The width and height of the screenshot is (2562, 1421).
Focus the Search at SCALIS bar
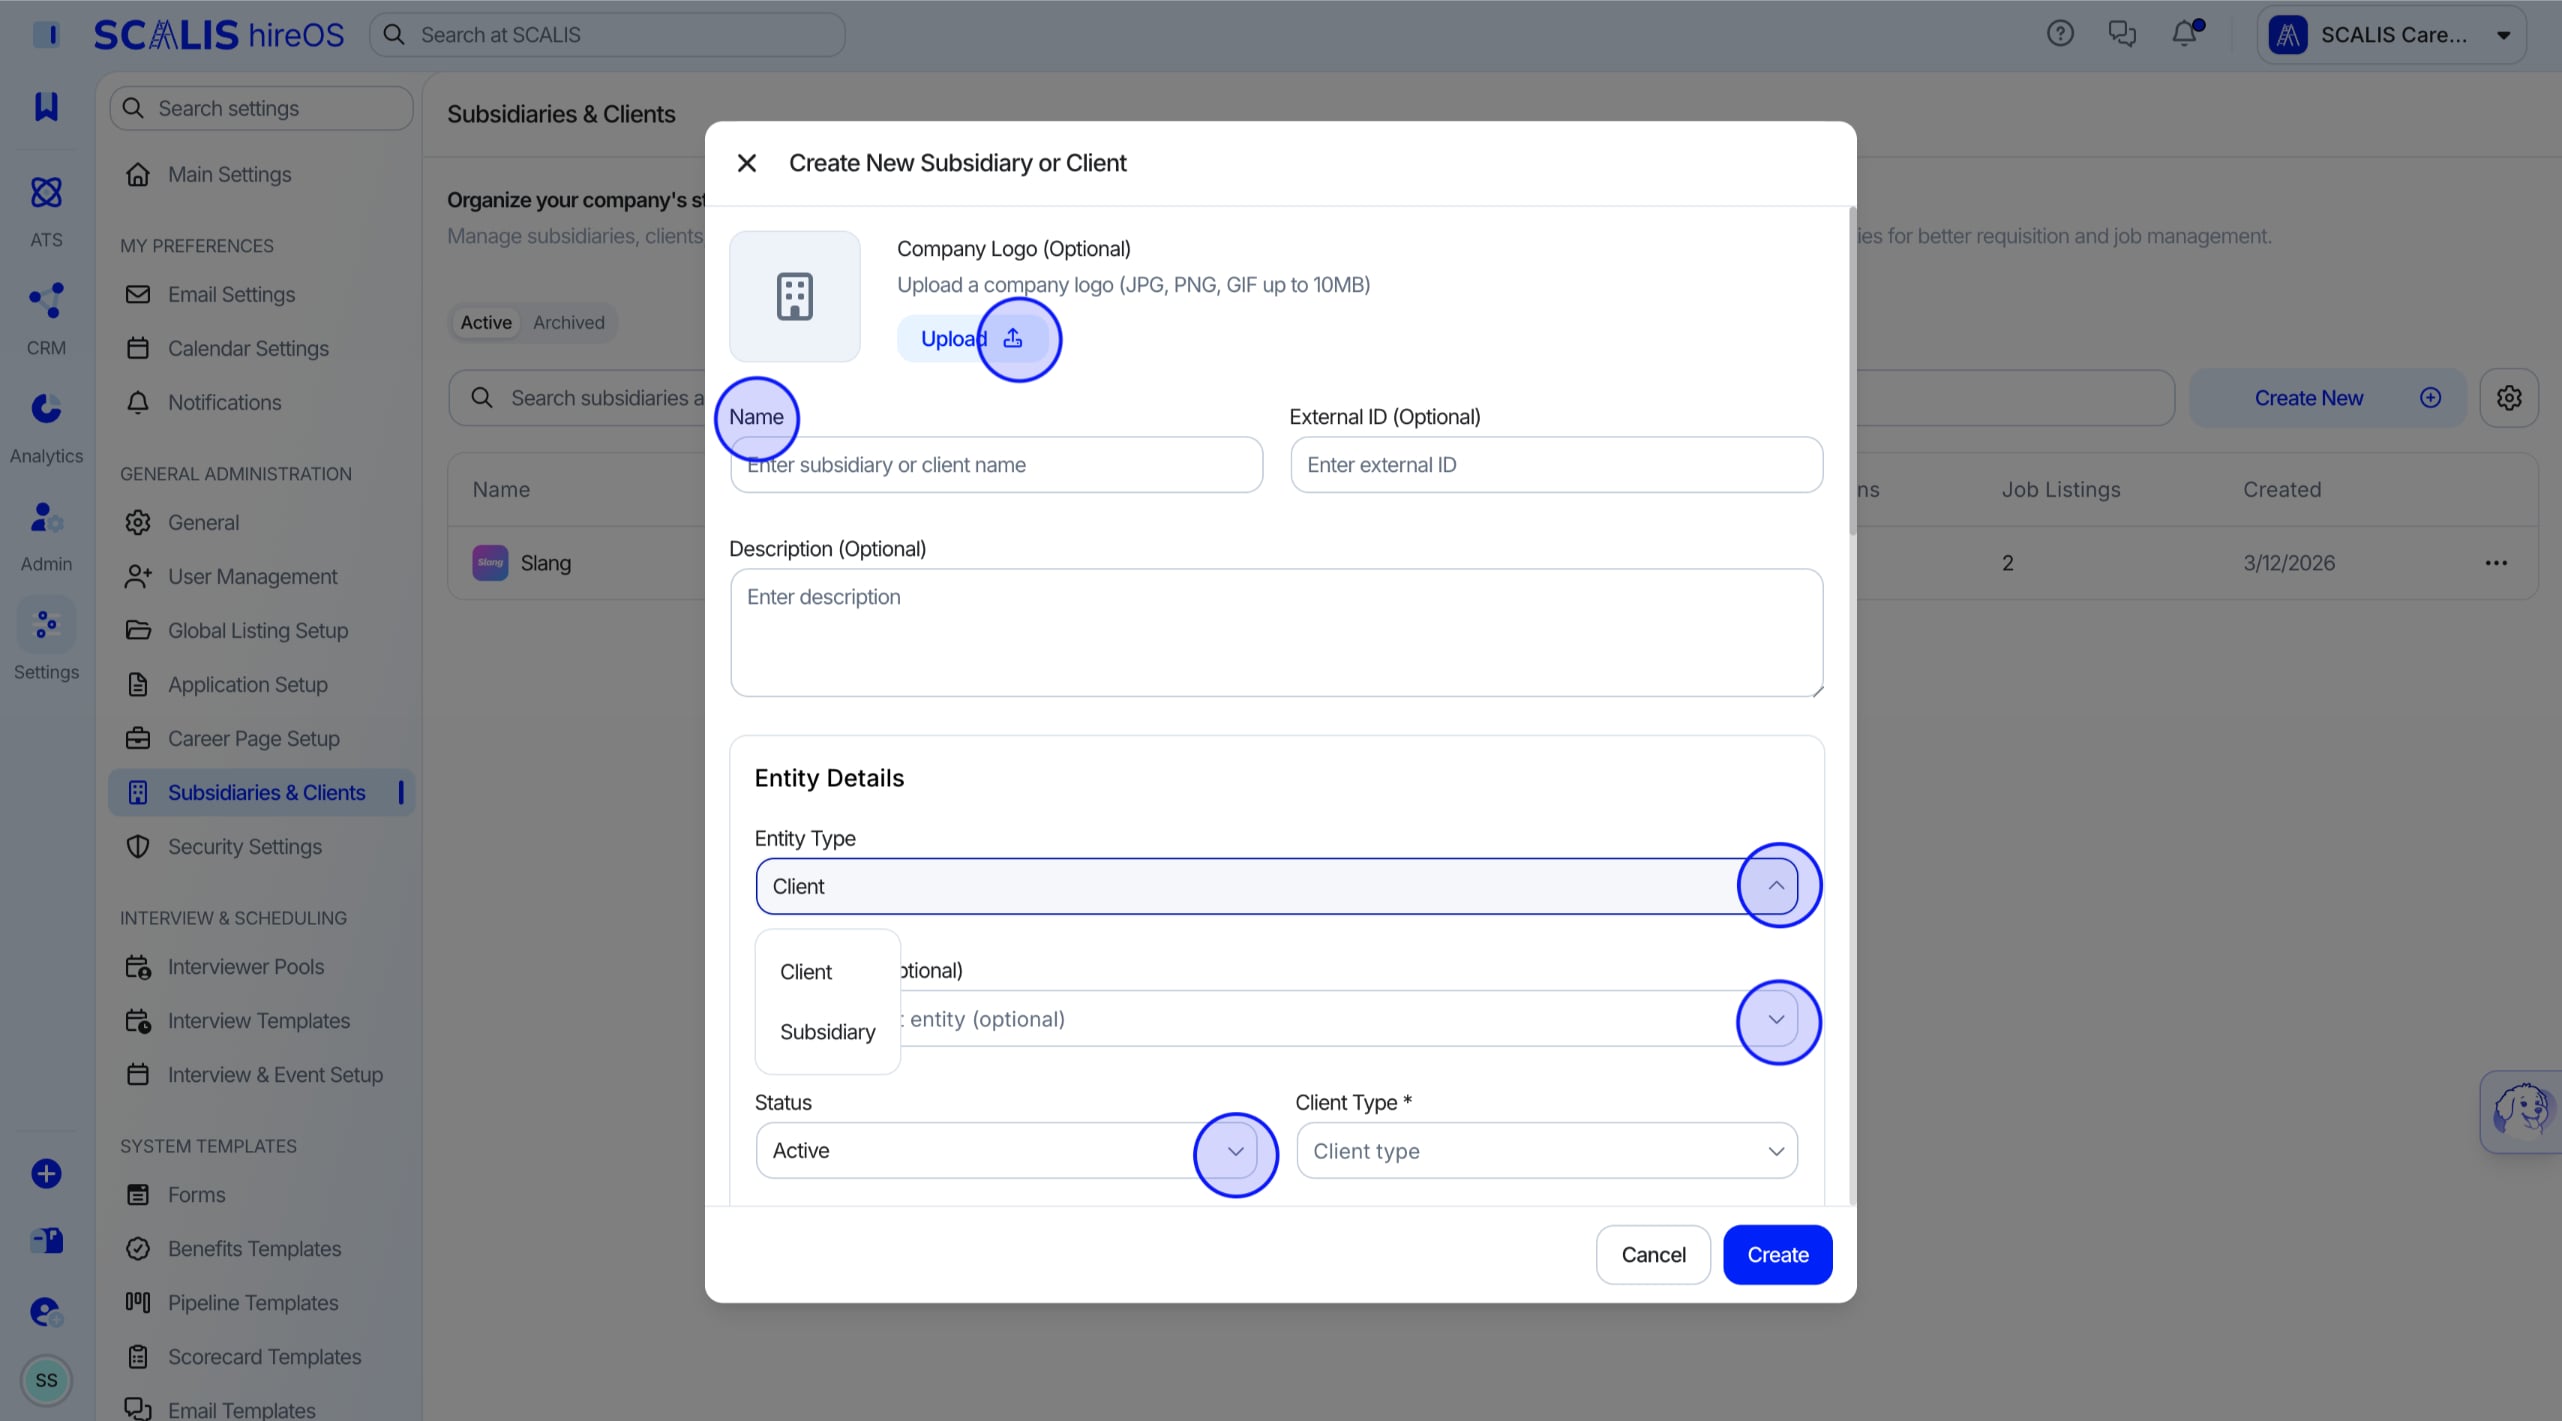coord(607,34)
